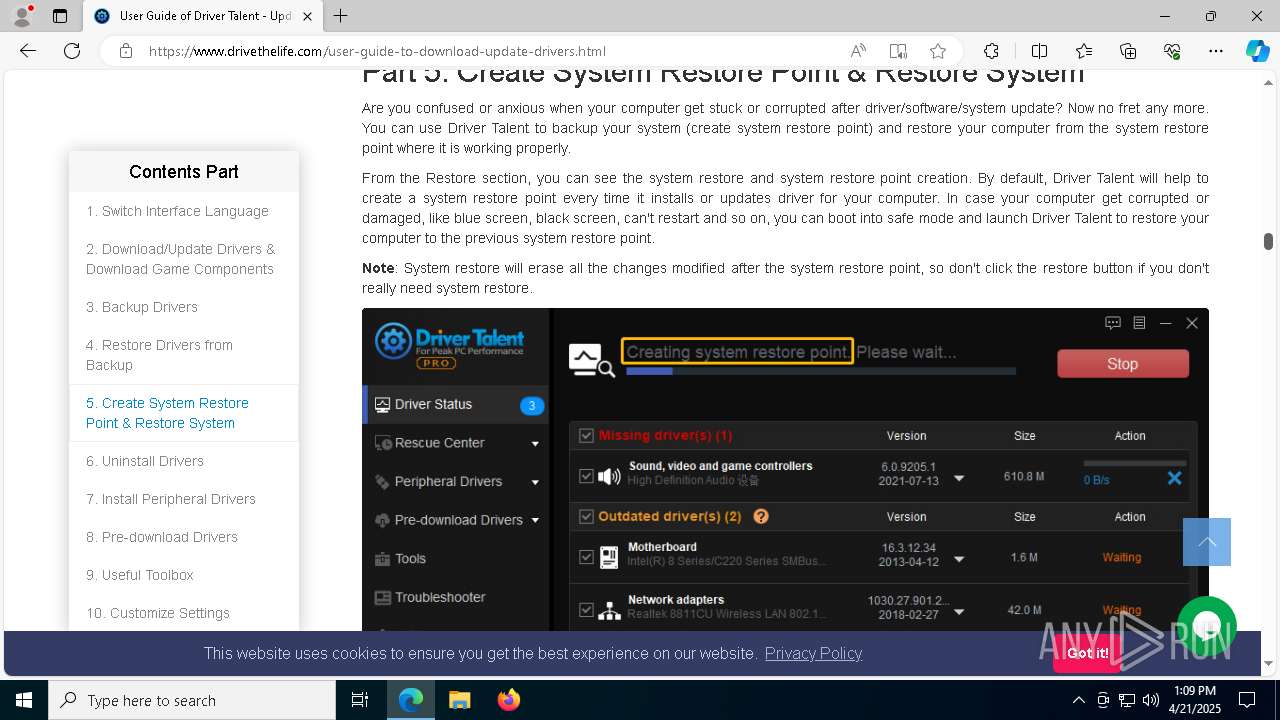The width and height of the screenshot is (1280, 720).
Task: Toggle Missing driver(s) group checkbox
Action: click(x=586, y=436)
